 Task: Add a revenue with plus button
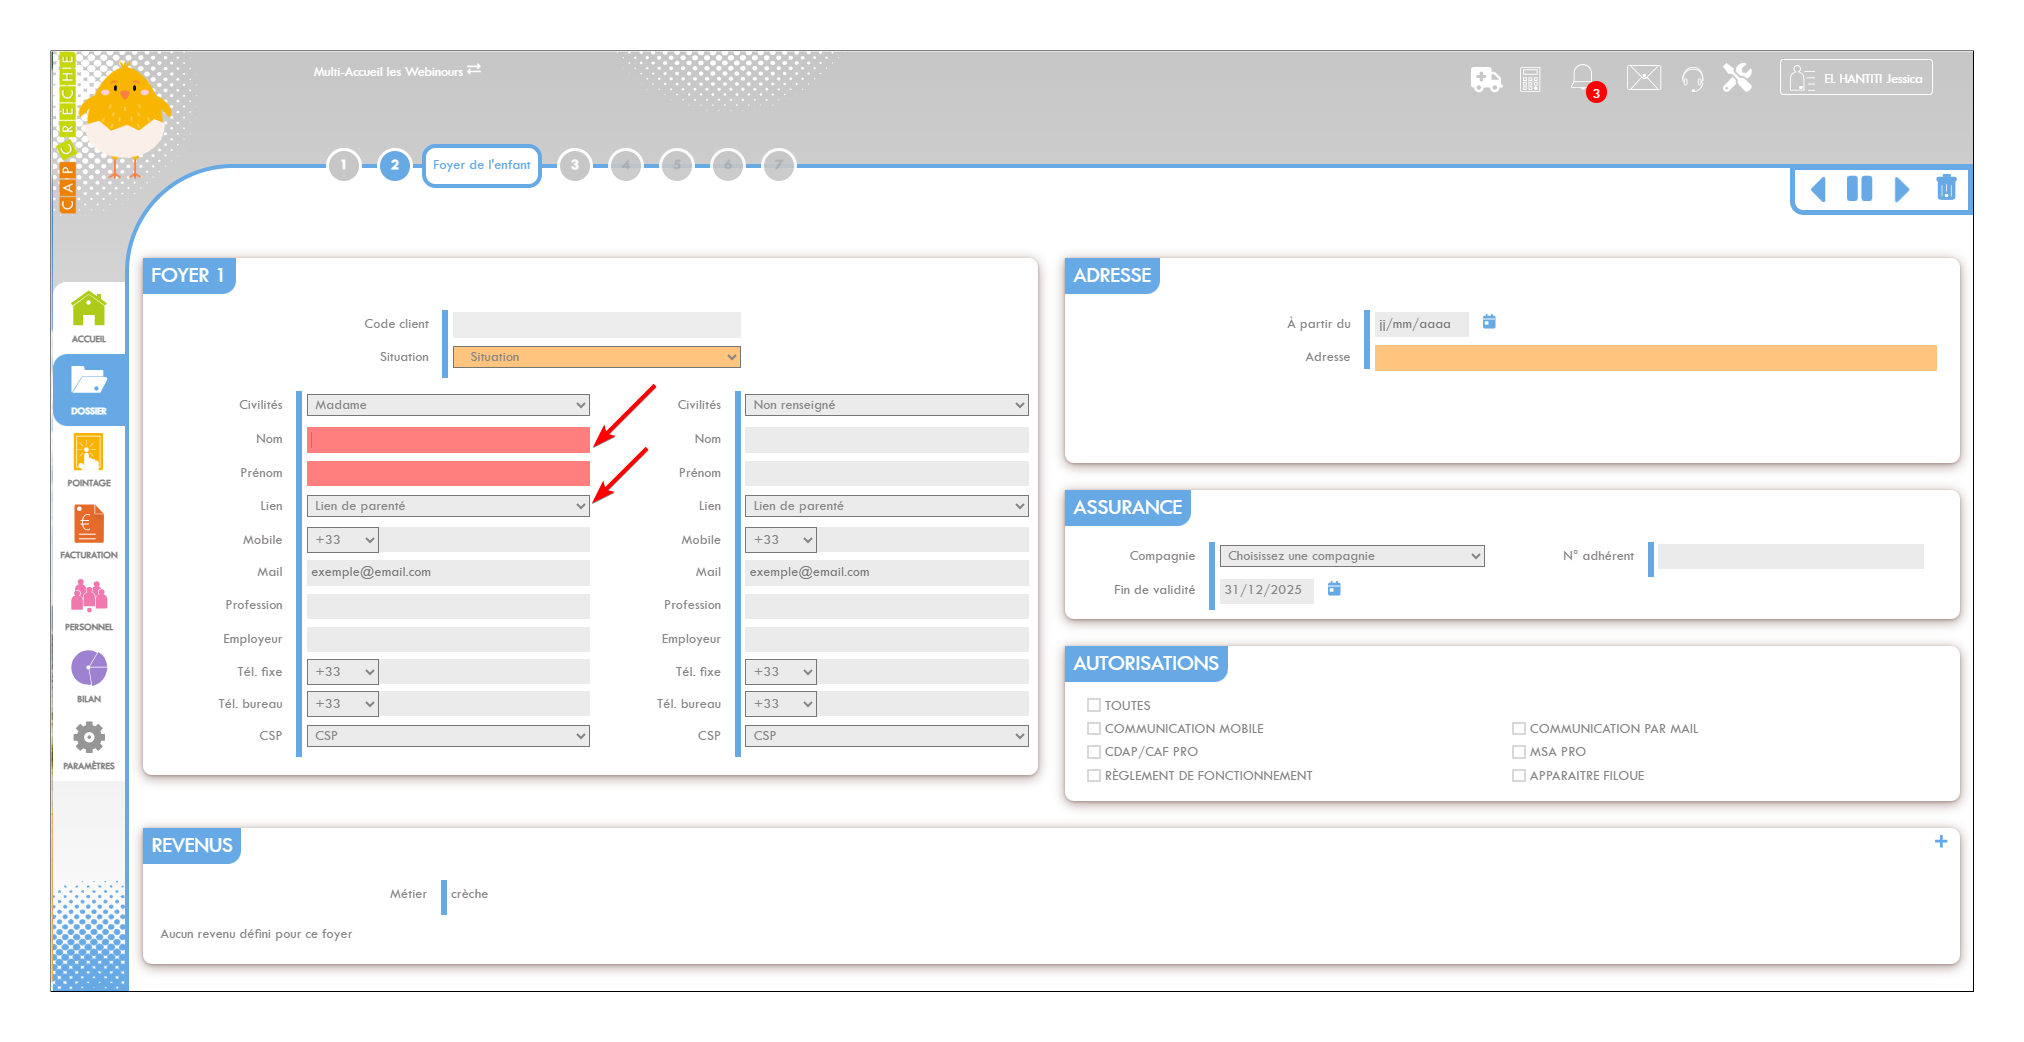click(x=1940, y=842)
